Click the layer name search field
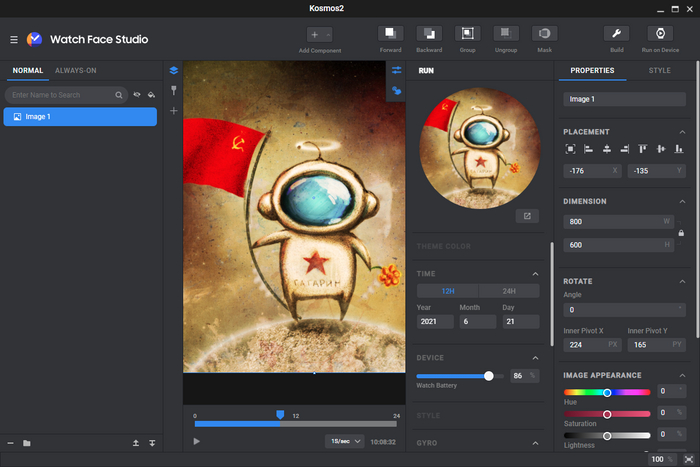Image resolution: width=700 pixels, height=467 pixels. 60,95
